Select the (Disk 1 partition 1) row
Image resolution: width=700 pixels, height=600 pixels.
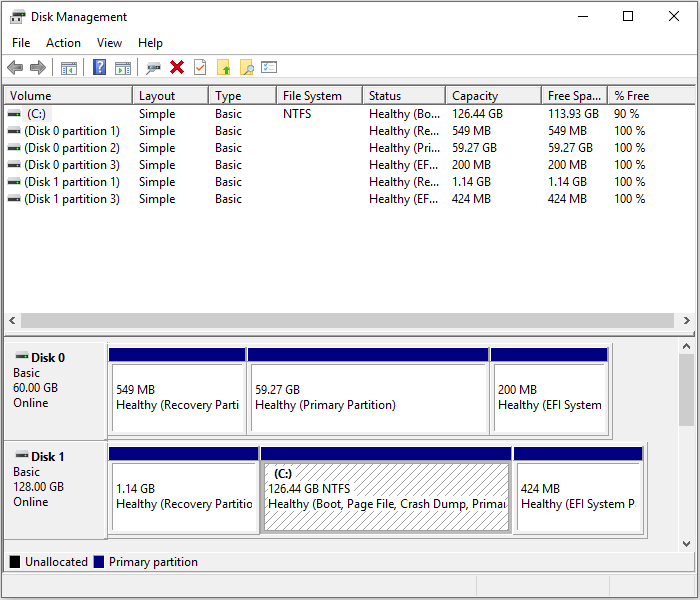coord(349,182)
